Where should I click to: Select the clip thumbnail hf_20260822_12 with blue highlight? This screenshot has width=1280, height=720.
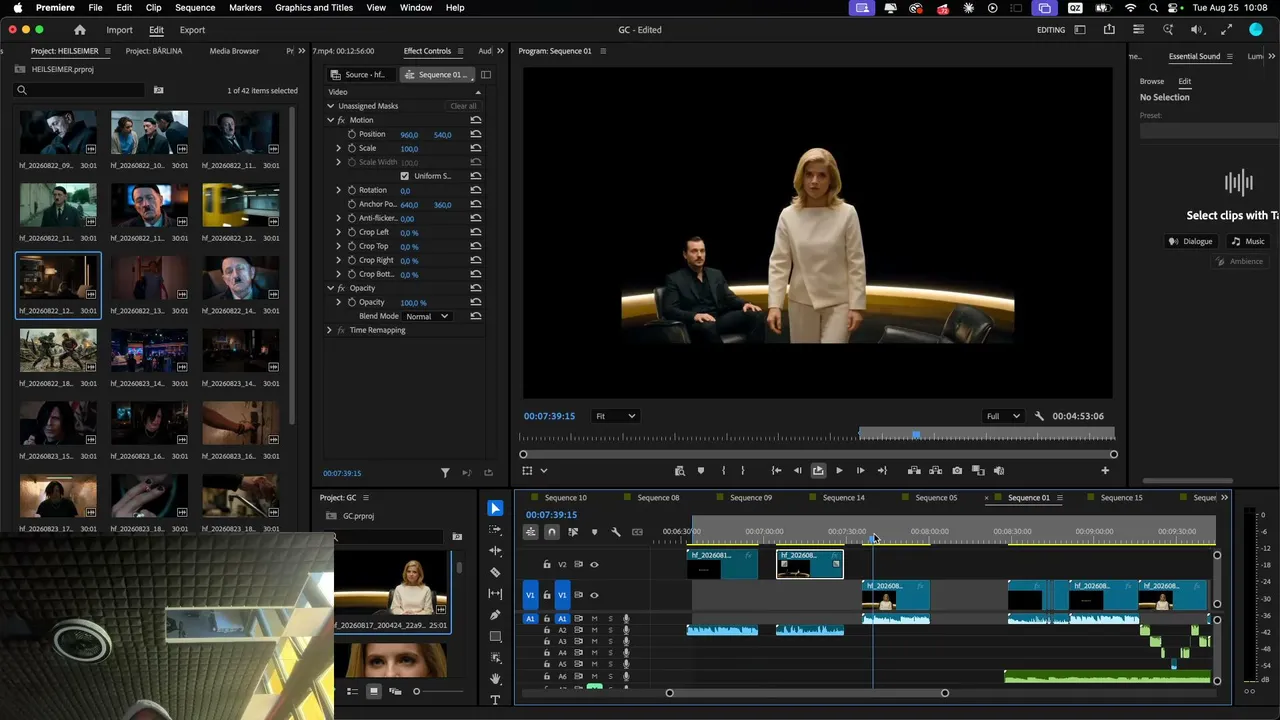click(58, 285)
